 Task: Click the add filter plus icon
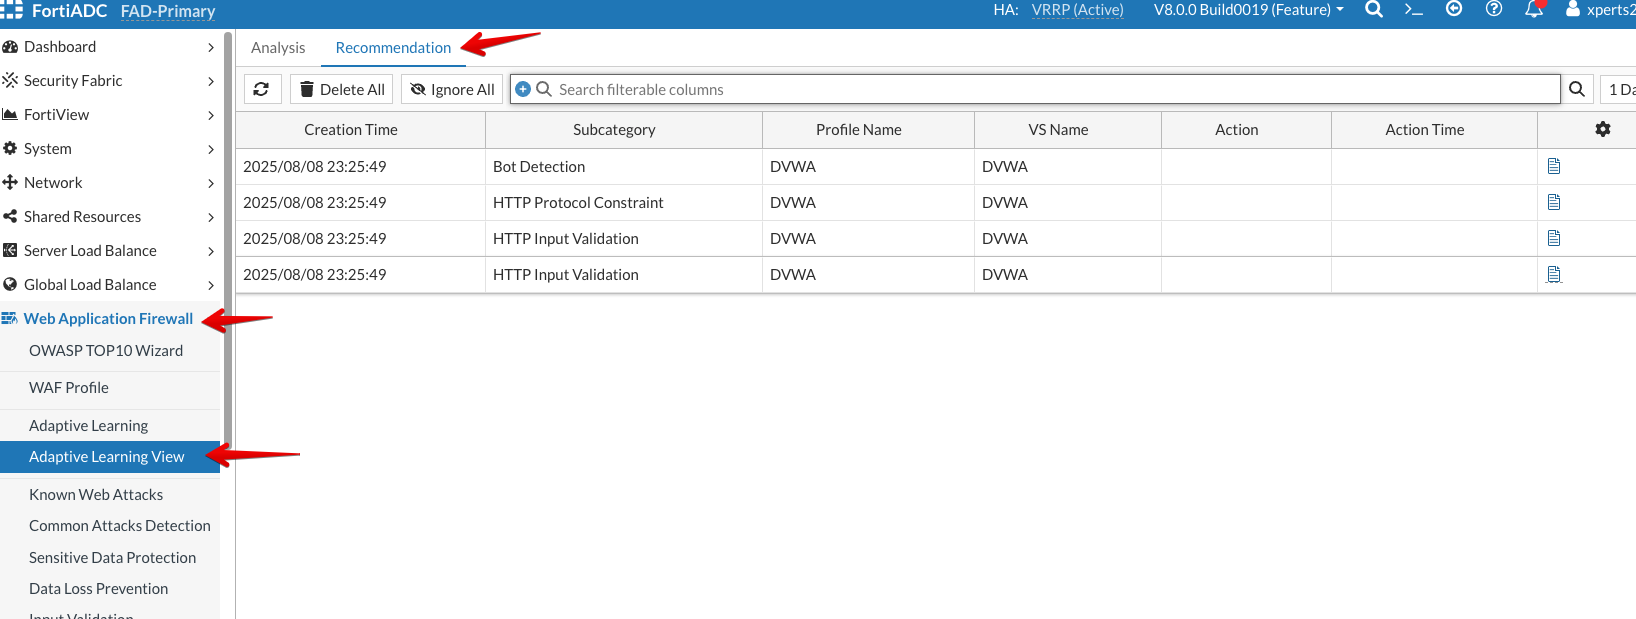click(x=523, y=89)
